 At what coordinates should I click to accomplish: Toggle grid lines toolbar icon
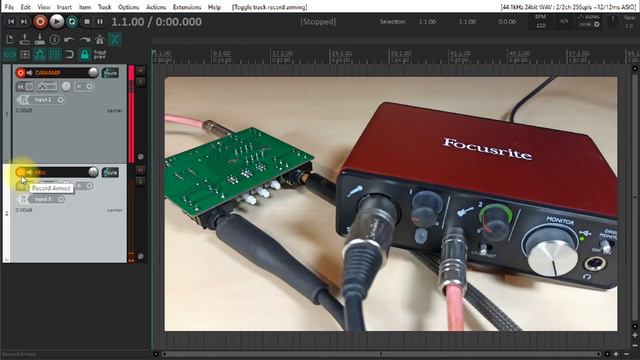tap(54, 54)
